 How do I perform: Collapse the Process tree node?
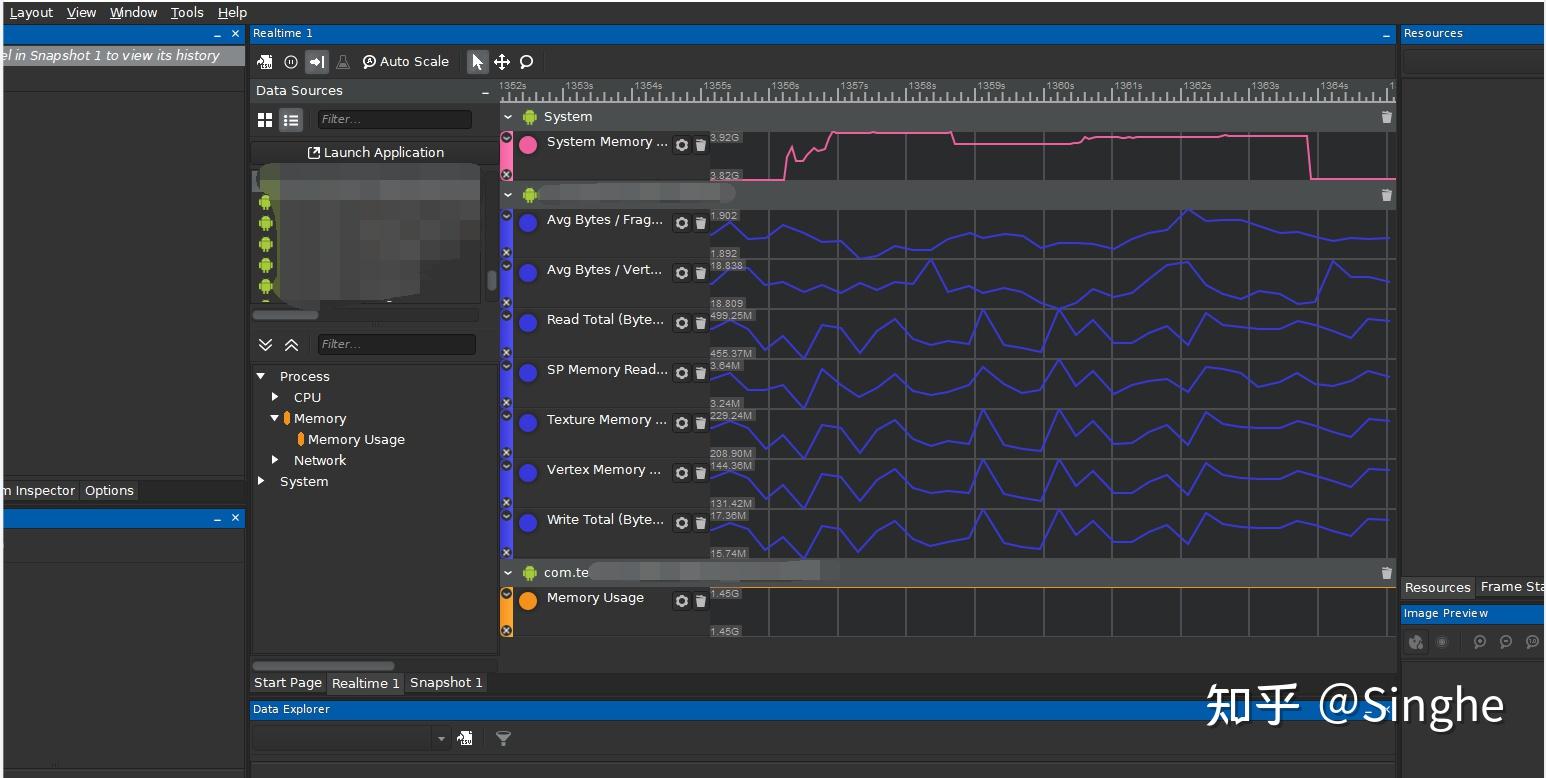(261, 377)
